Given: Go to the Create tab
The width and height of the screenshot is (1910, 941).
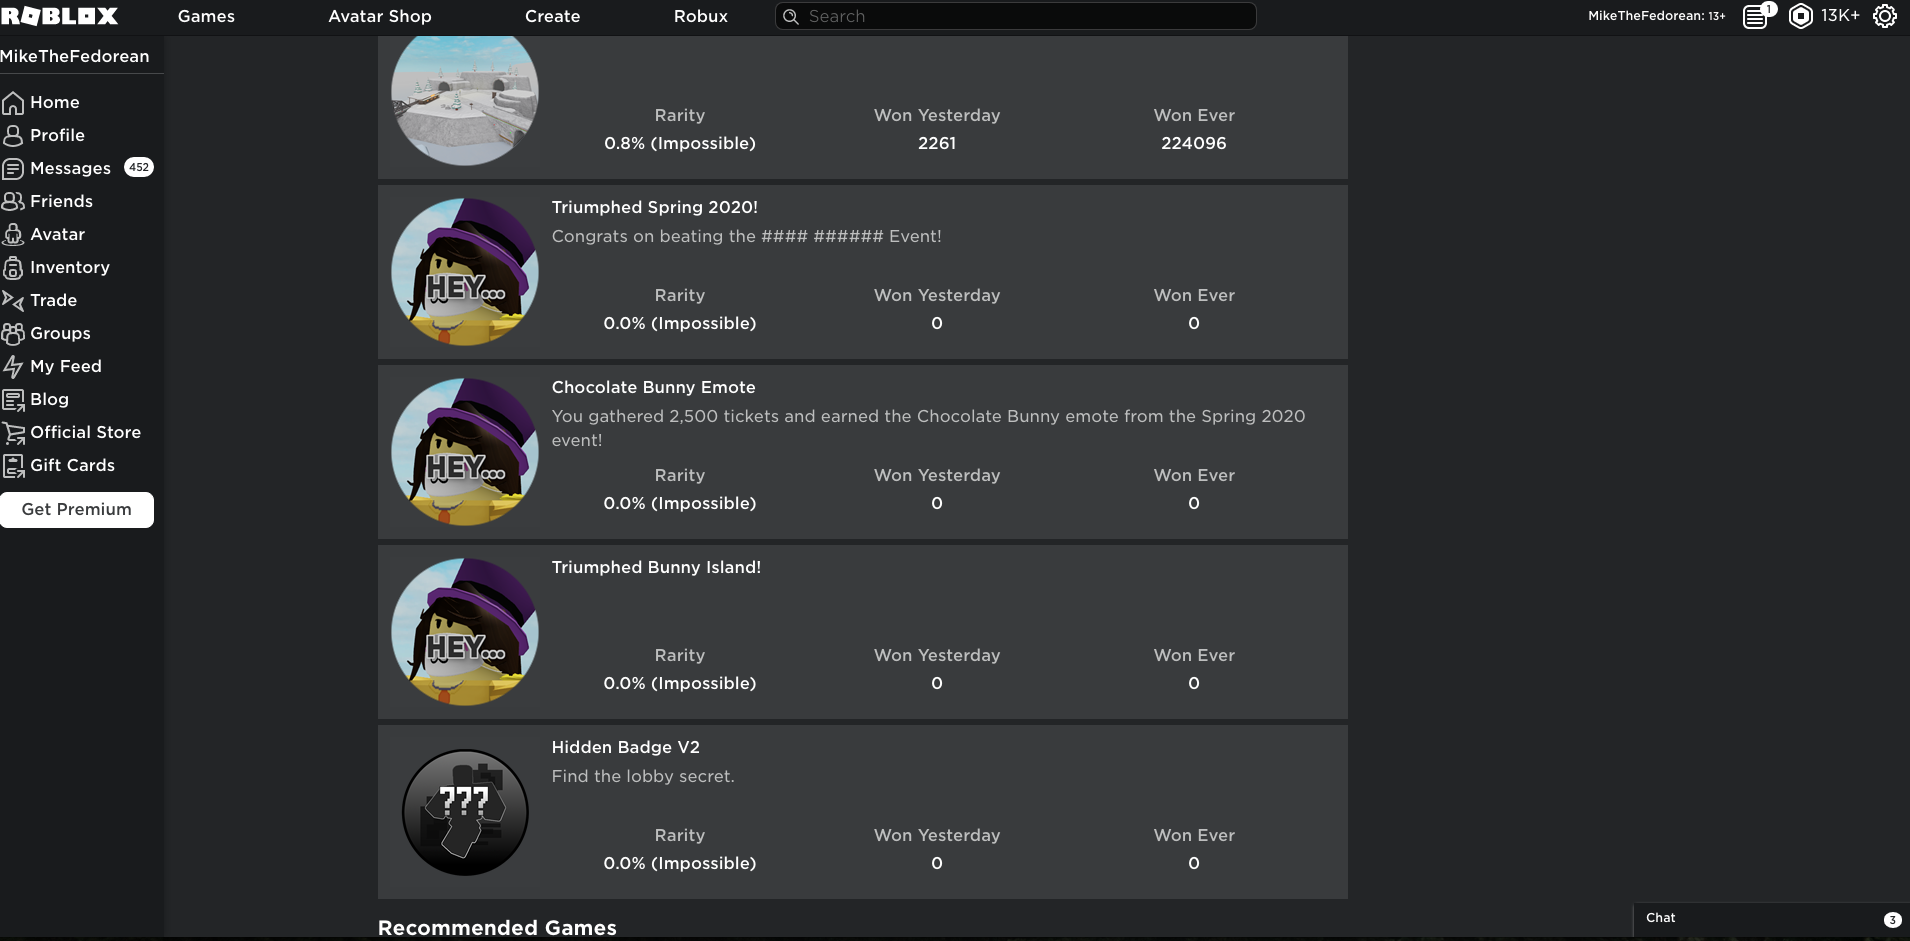Looking at the screenshot, I should click(552, 16).
